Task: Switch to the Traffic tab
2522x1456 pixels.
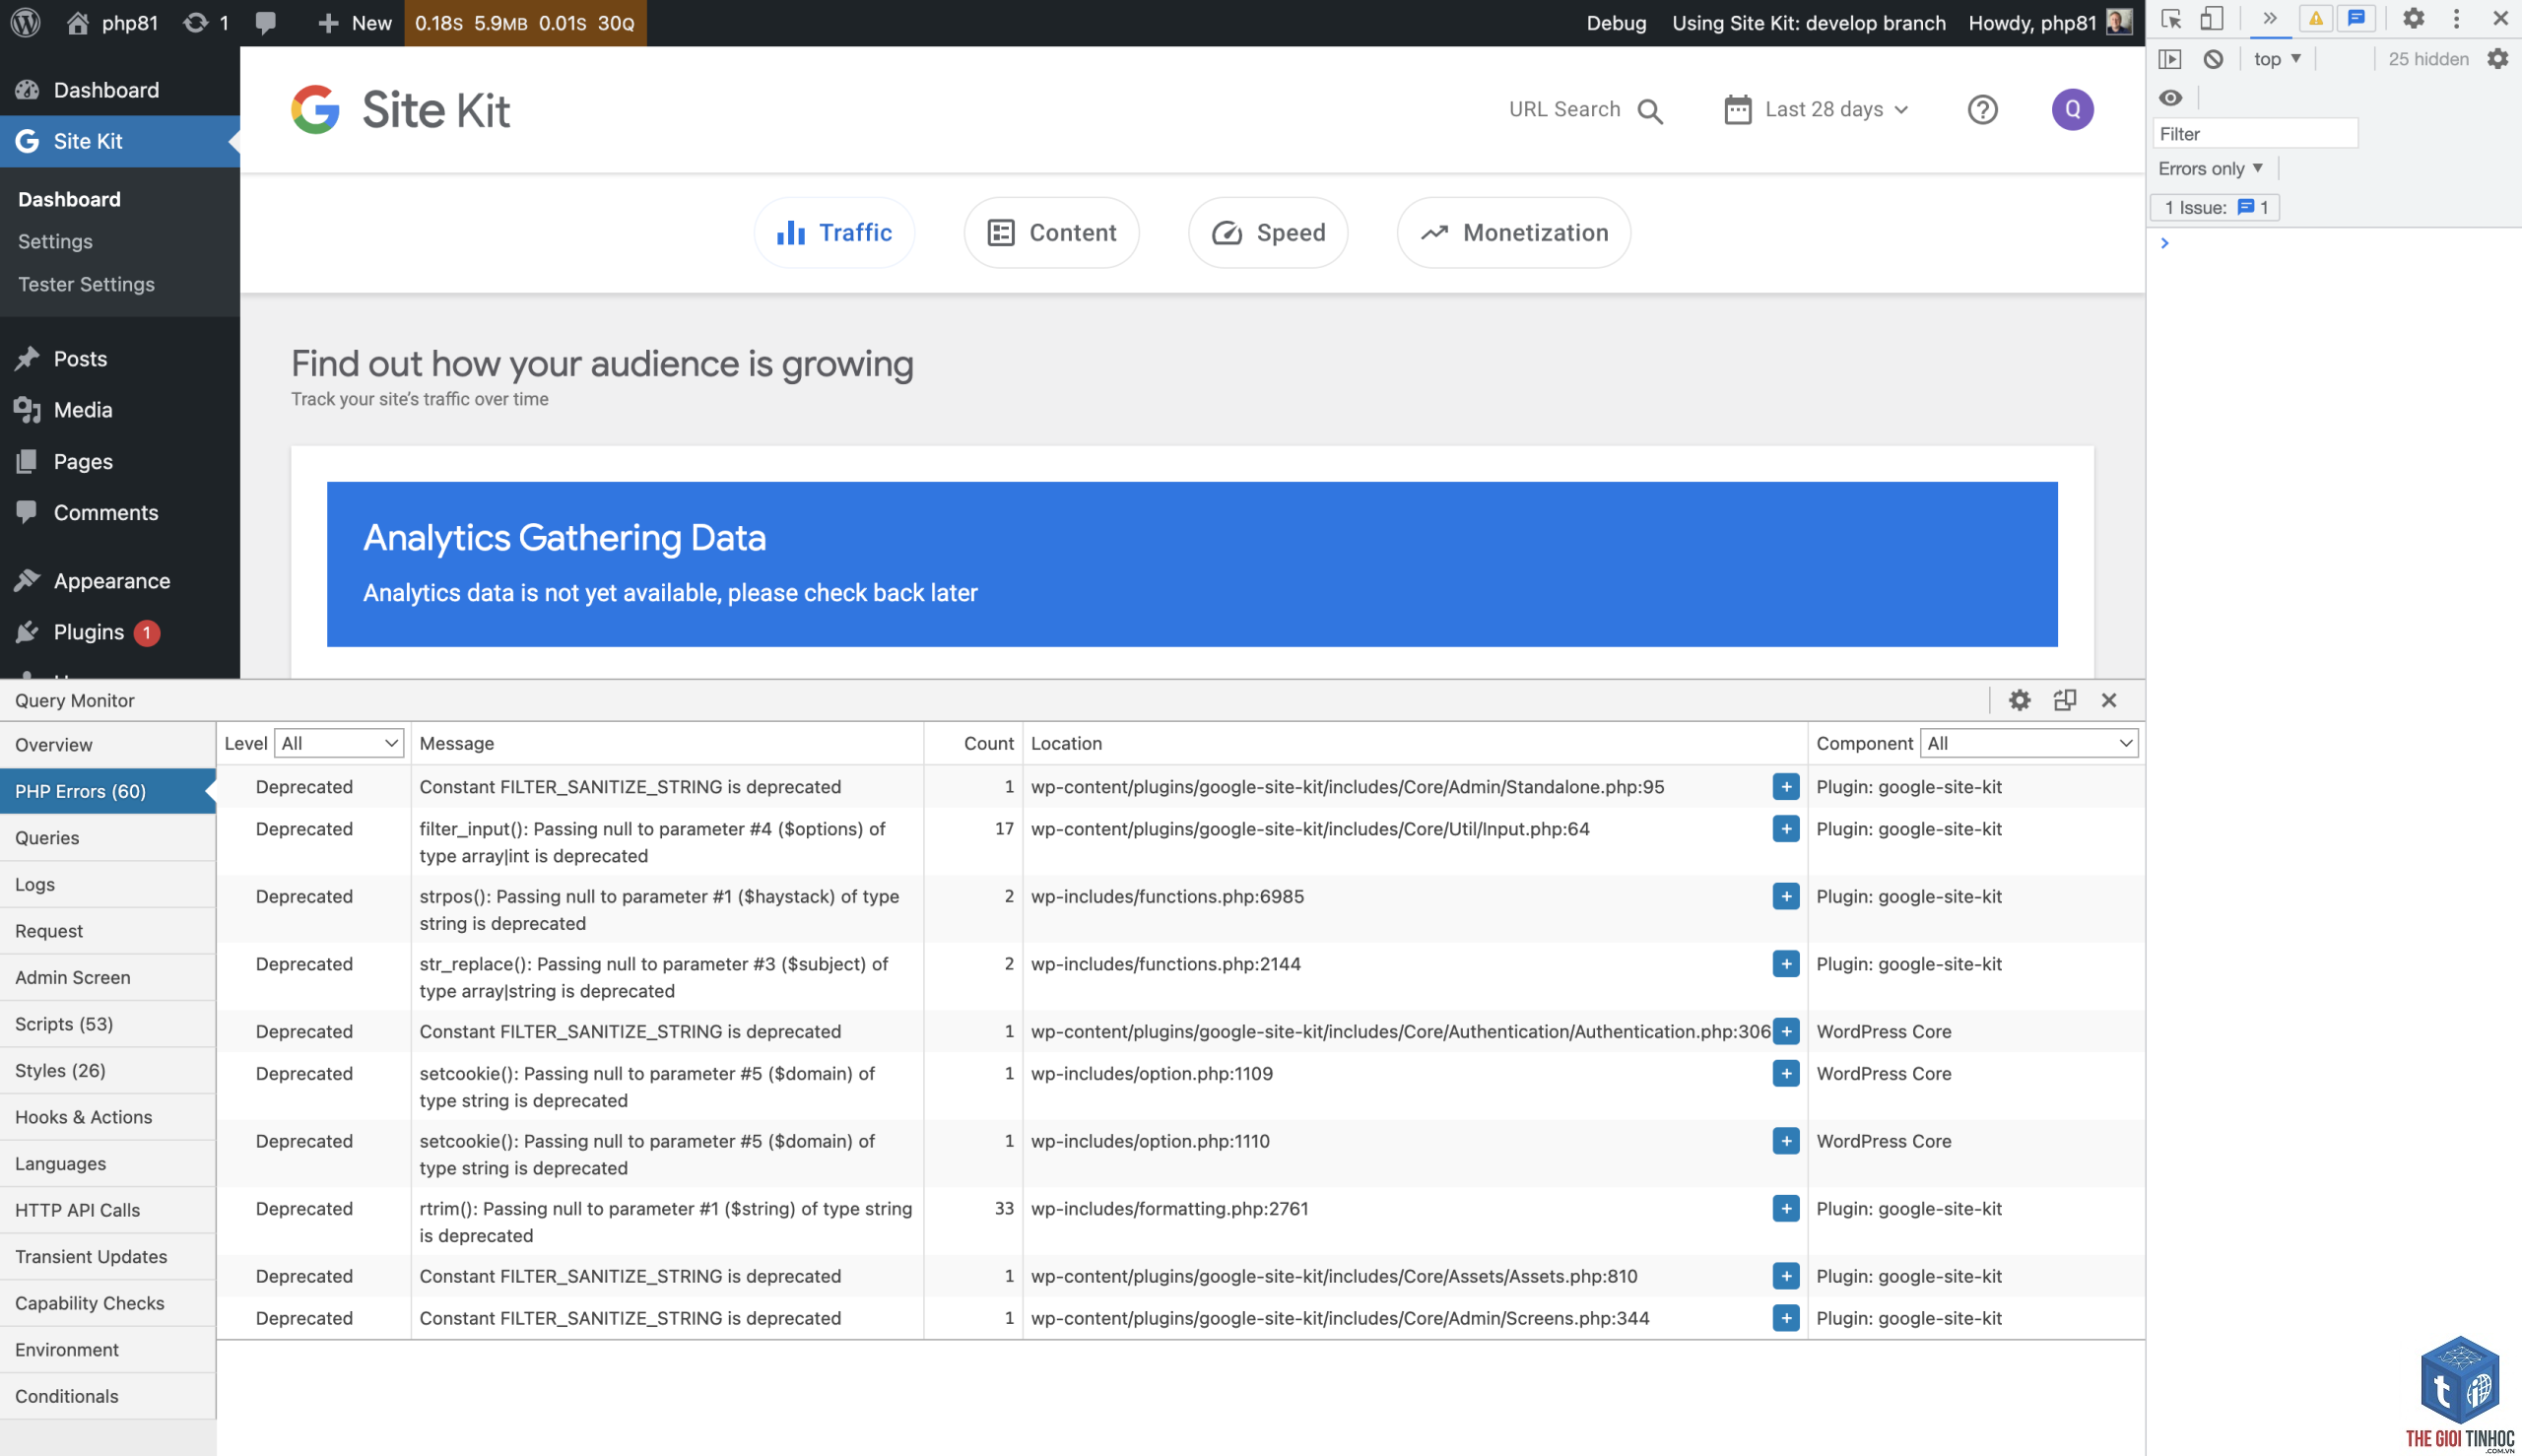Action: tap(834, 232)
